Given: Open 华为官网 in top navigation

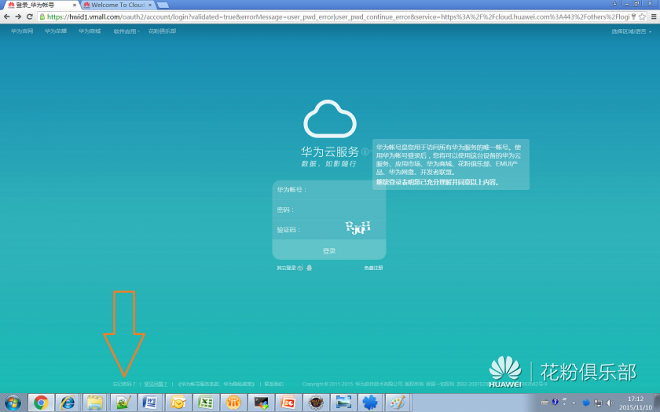Looking at the screenshot, I should (22, 31).
